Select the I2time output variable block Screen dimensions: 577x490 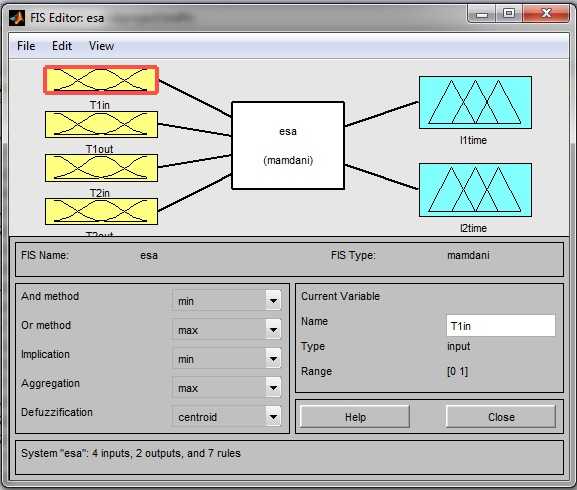(475, 190)
